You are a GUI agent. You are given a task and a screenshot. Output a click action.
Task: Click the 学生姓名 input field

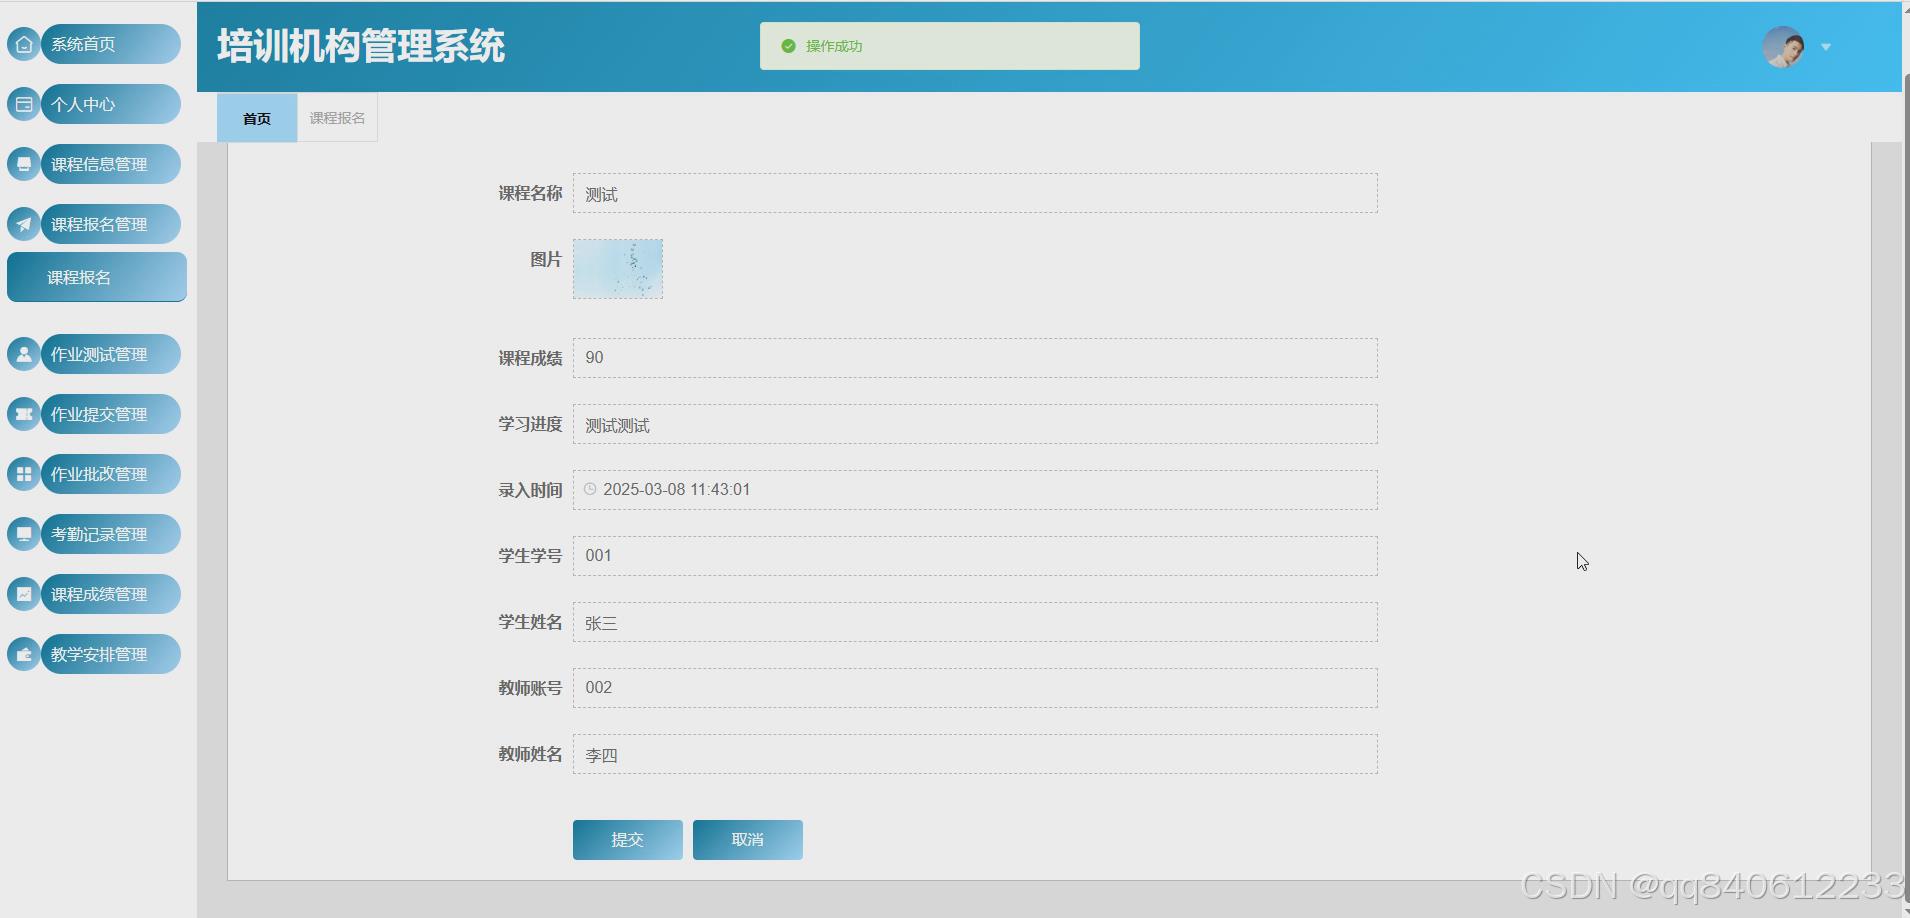(x=975, y=622)
